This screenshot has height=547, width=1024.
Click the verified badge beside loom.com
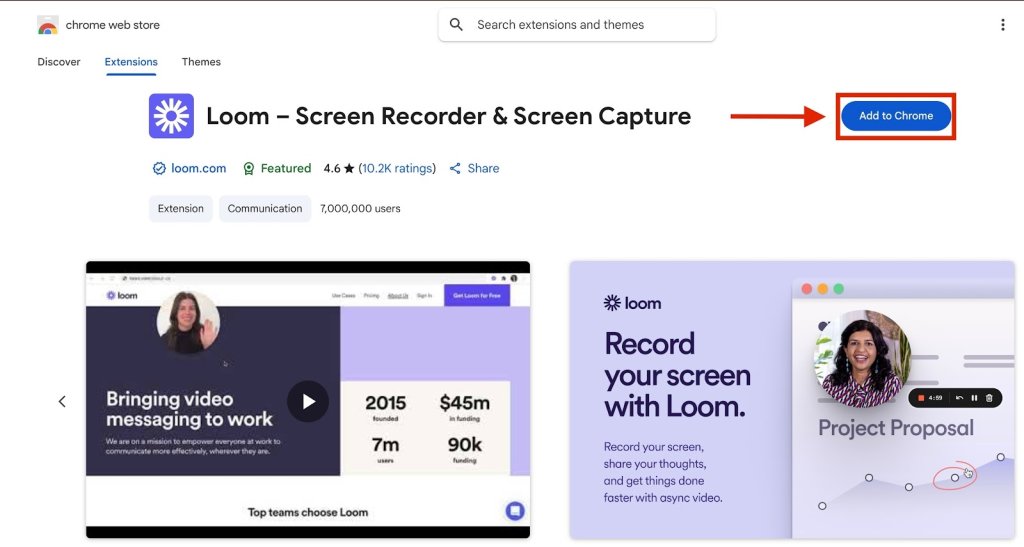click(x=159, y=168)
